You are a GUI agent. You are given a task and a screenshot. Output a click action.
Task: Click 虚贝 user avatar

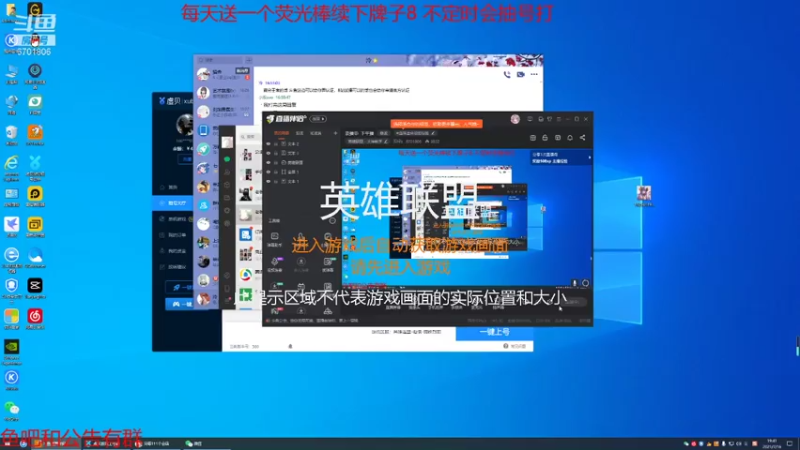tap(185, 124)
